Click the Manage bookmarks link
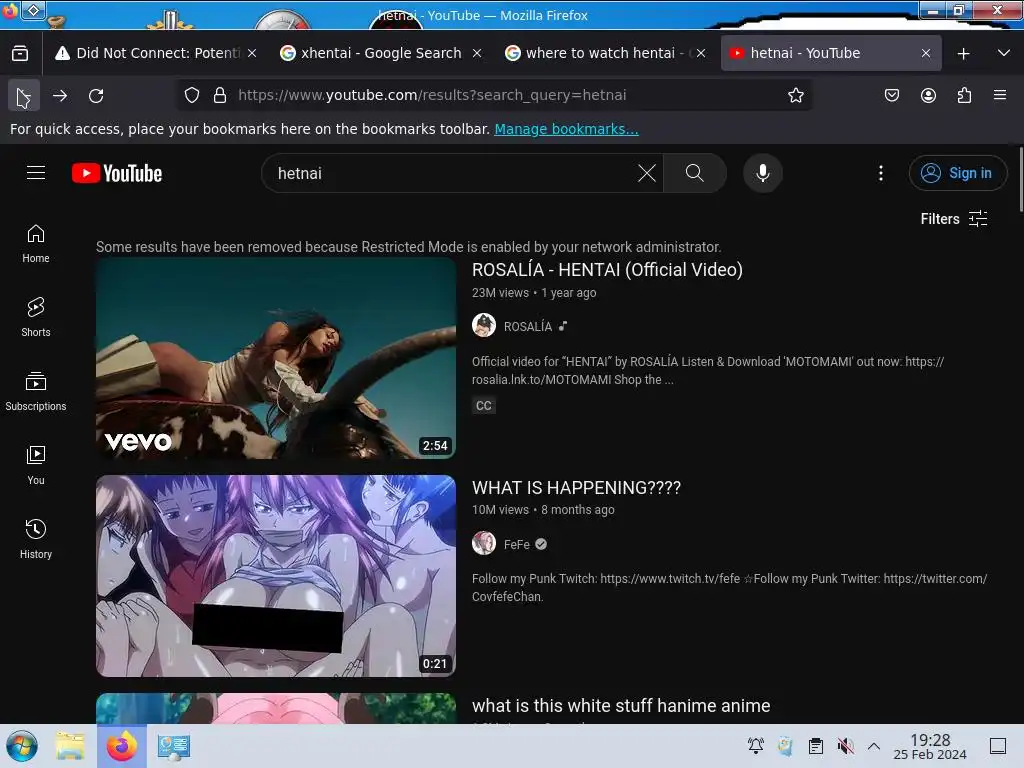 coord(566,129)
